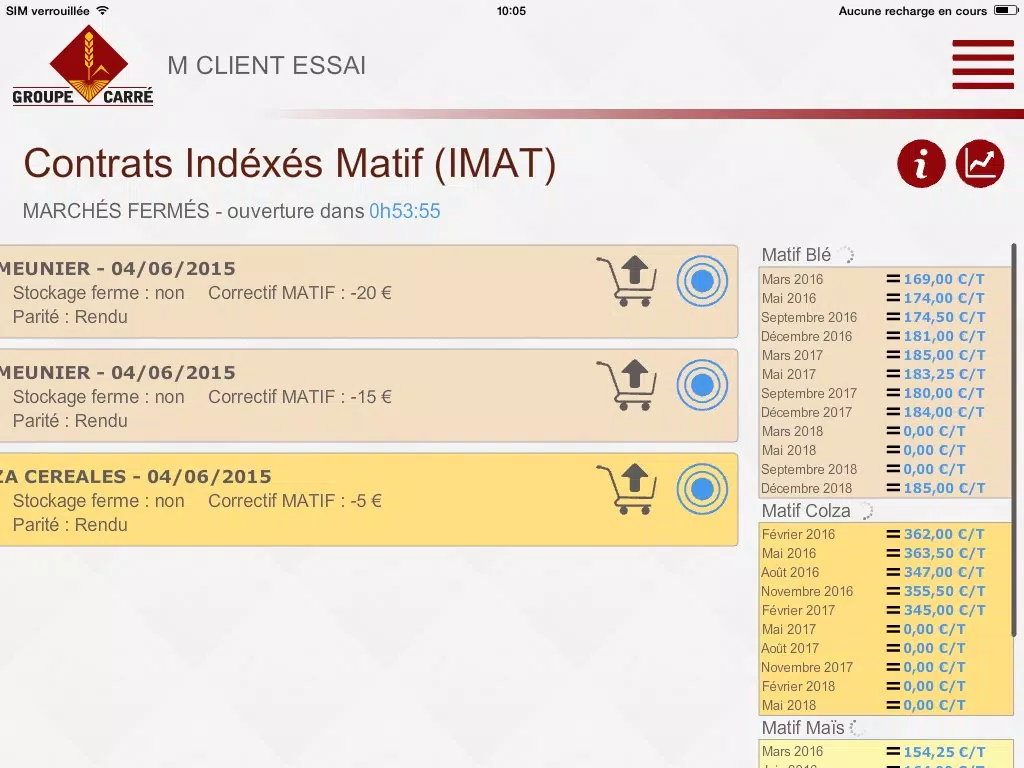Tap blue target icon for Correctif -15 € contract

702,385
